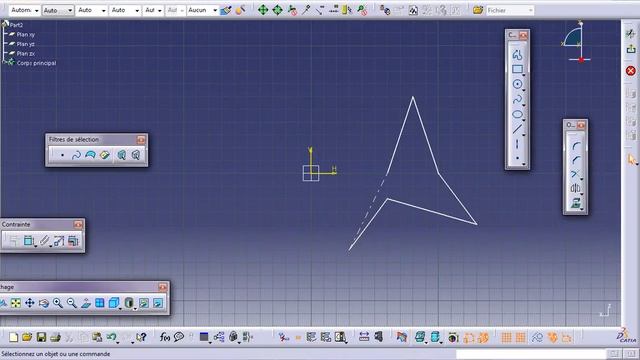The height and width of the screenshot is (360, 640).
Task: Toggle the orange grid display icon
Action: click(506, 338)
